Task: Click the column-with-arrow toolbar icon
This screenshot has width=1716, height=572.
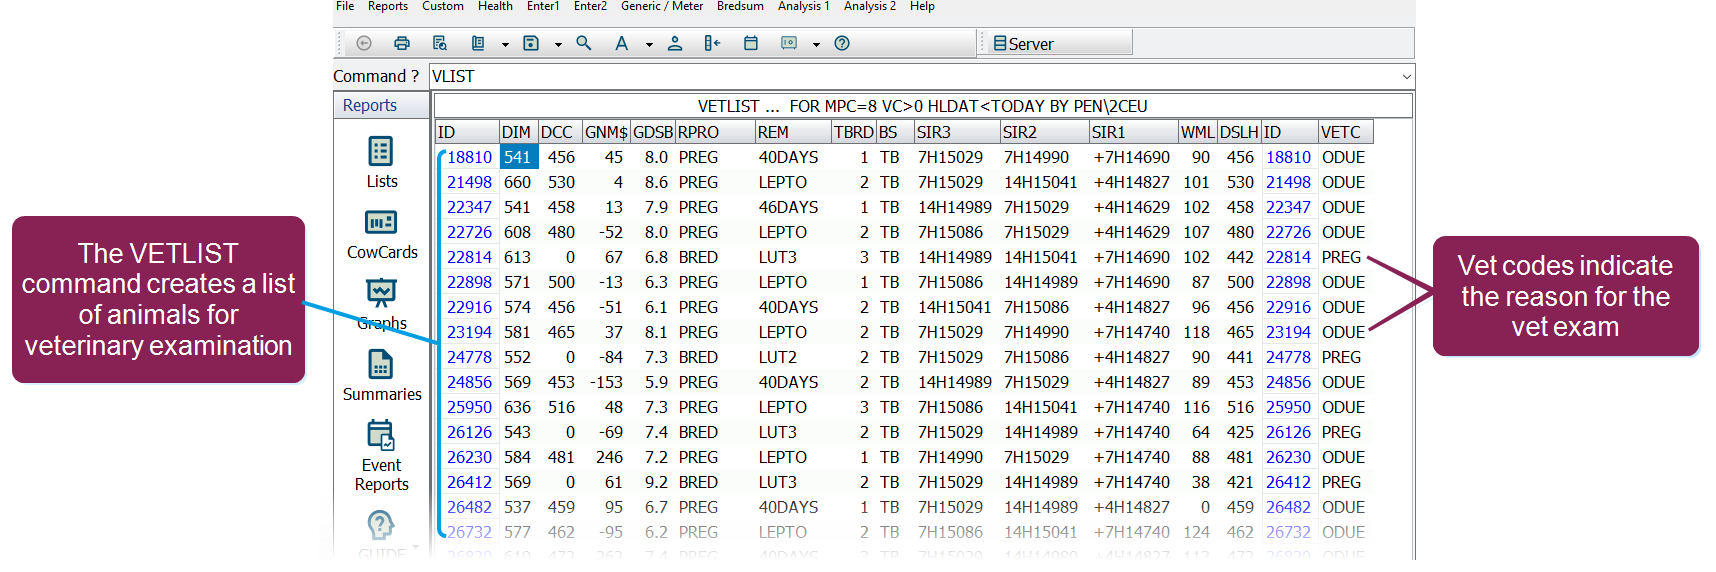Action: 712,43
